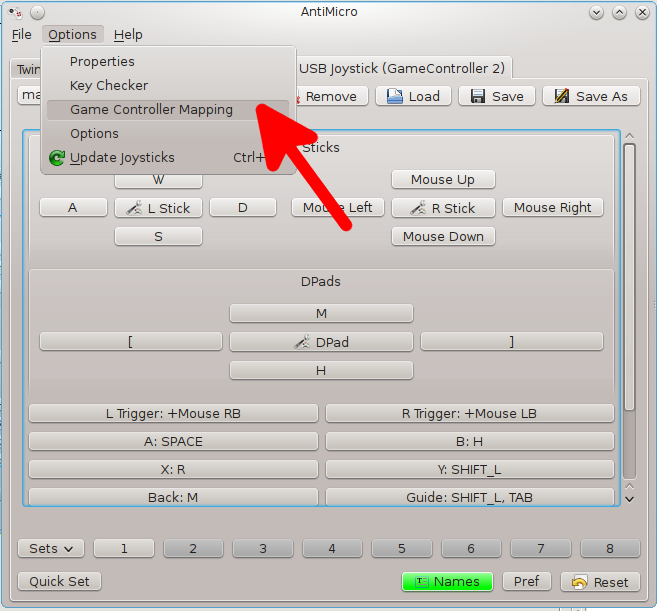Viewport: 657px width, 611px height.
Task: Click the scrollbar up arrow at top
Action: click(629, 136)
